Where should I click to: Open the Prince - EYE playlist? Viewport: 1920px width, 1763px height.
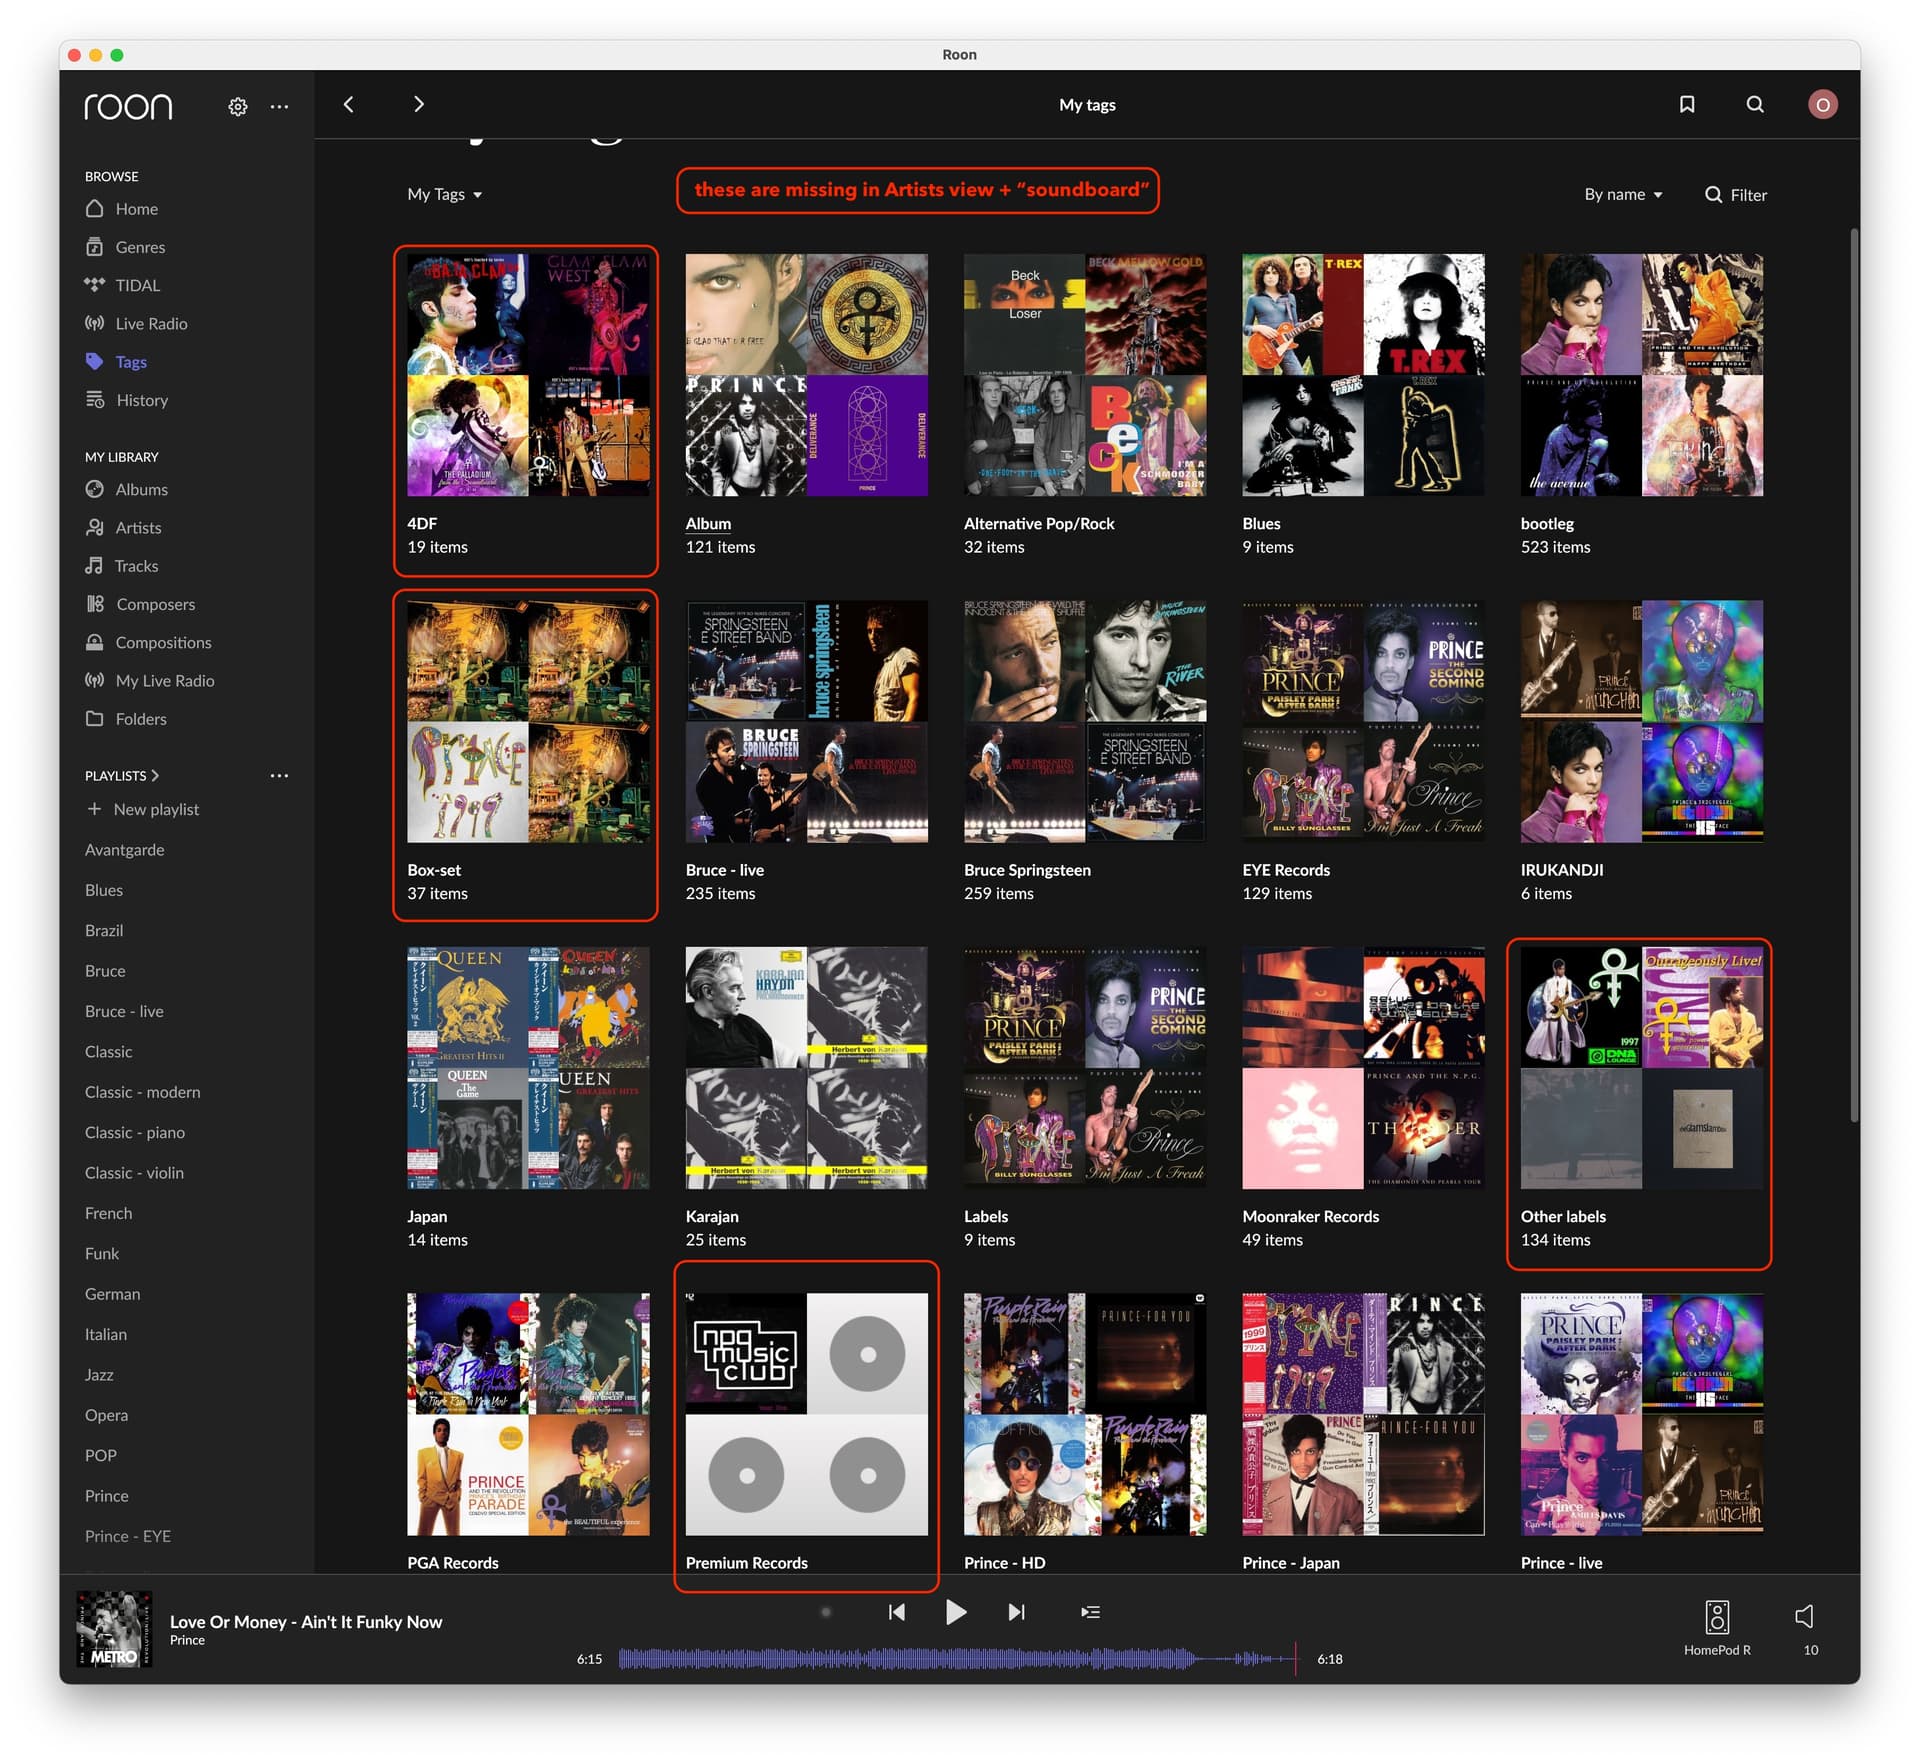128,1536
